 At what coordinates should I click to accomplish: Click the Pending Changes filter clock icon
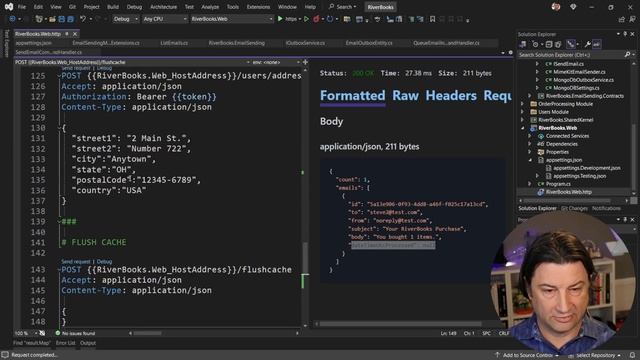[x=535, y=44]
